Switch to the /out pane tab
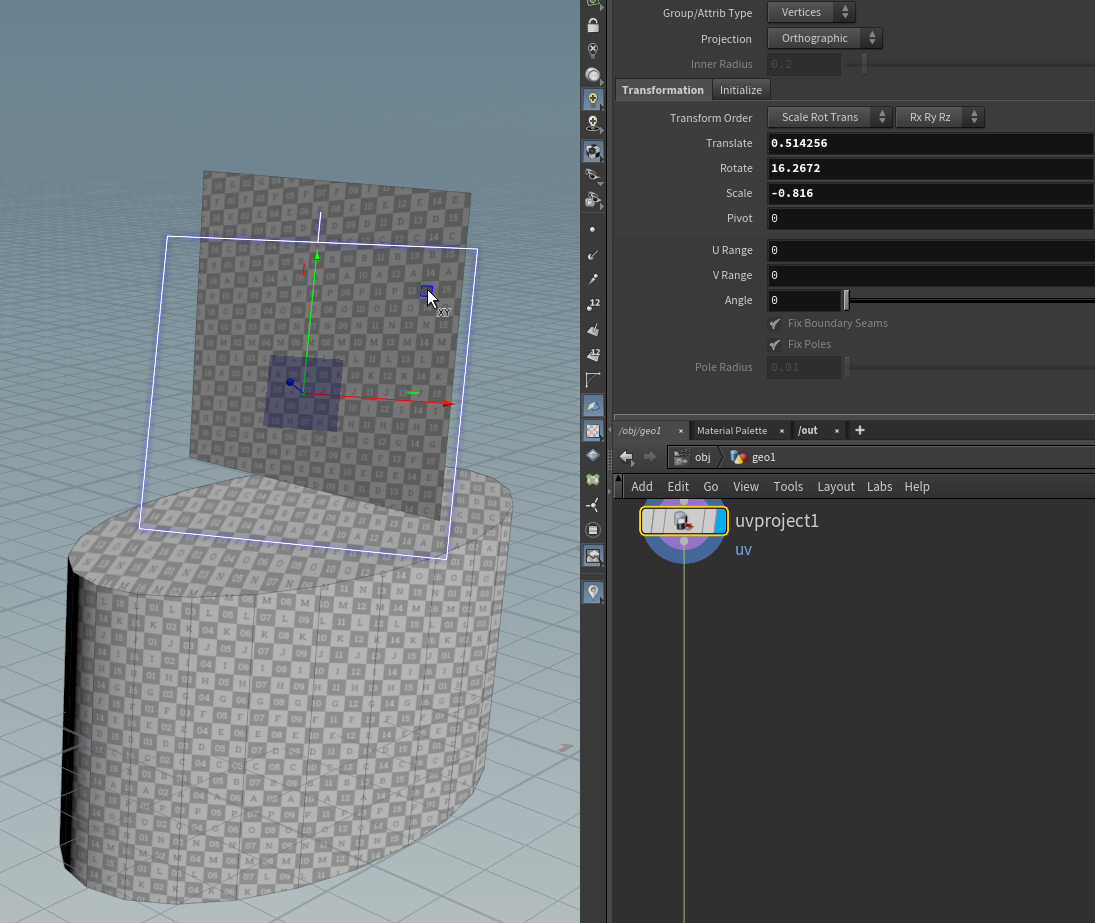 (808, 431)
